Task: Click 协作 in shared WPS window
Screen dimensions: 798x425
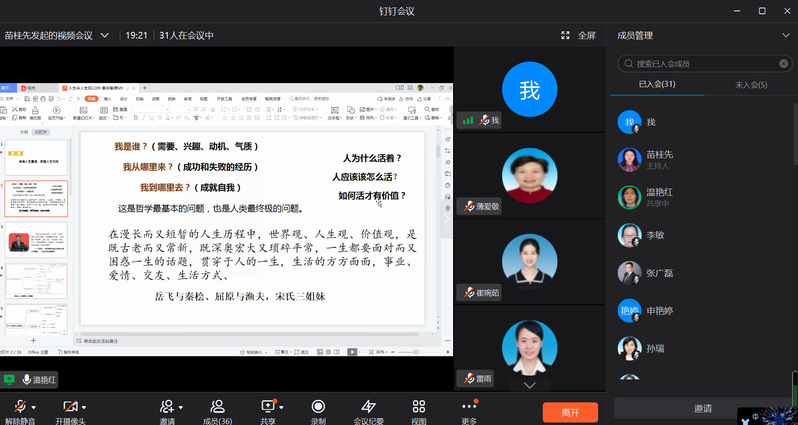Action: coord(406,99)
